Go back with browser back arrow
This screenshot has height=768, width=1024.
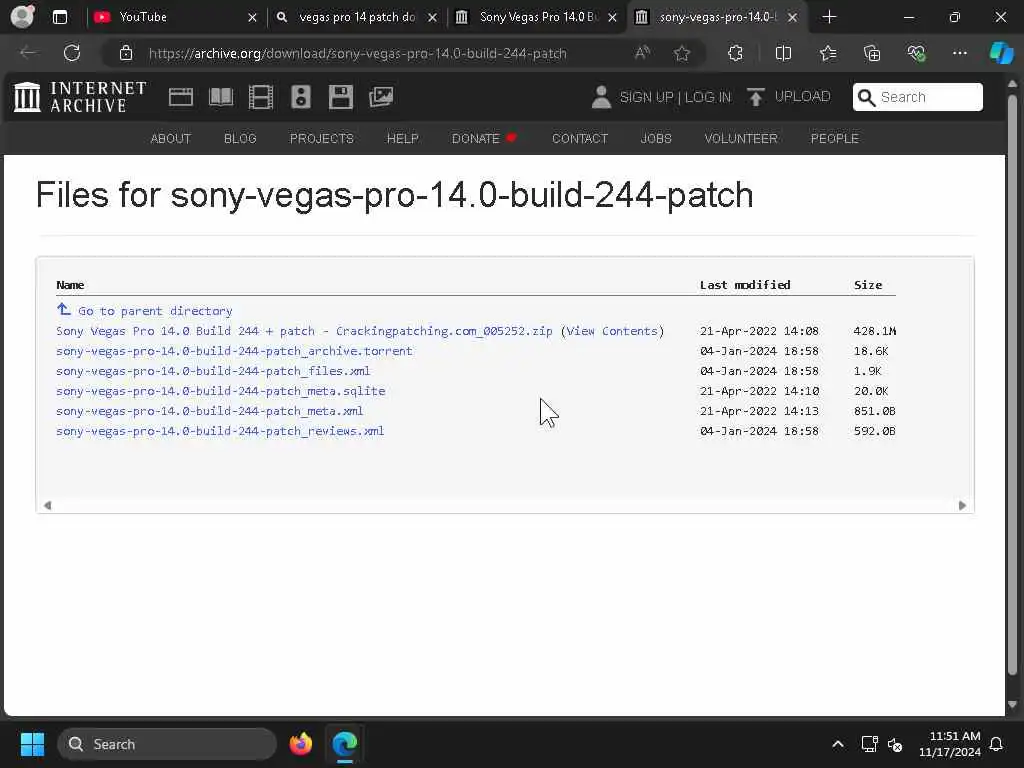[x=28, y=53]
